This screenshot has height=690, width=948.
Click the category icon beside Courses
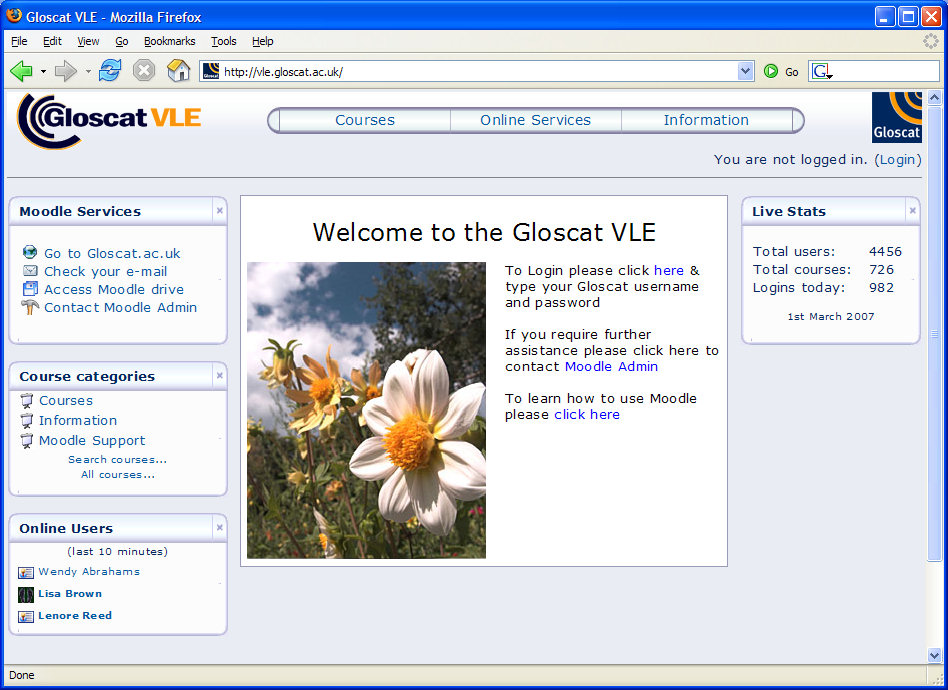coord(27,400)
